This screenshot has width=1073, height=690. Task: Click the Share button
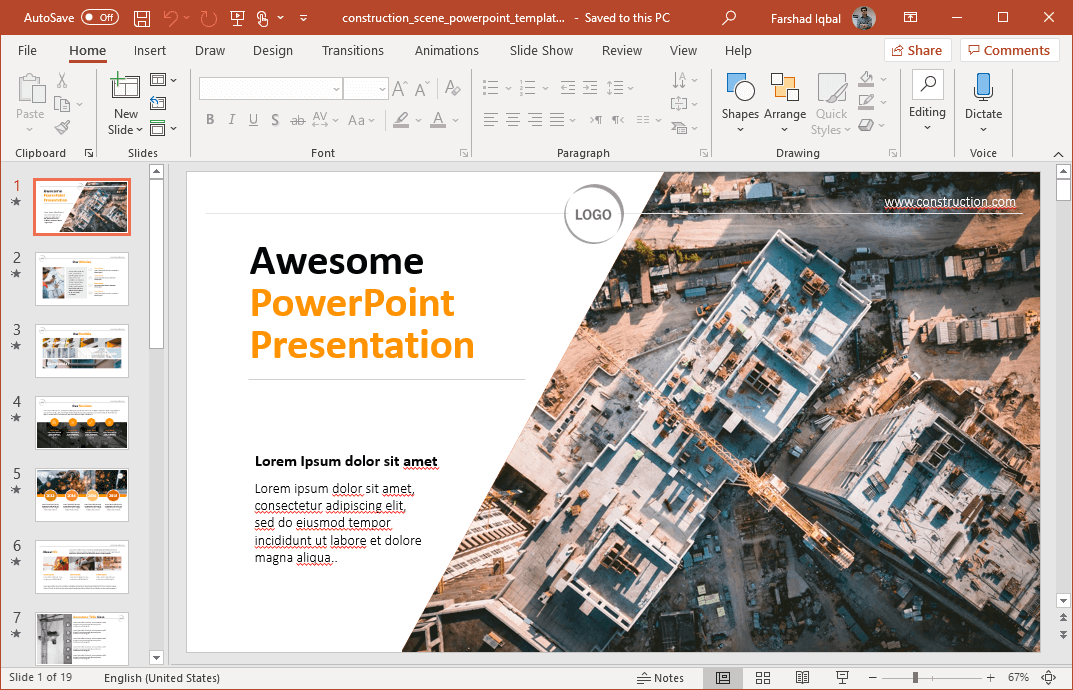point(916,49)
